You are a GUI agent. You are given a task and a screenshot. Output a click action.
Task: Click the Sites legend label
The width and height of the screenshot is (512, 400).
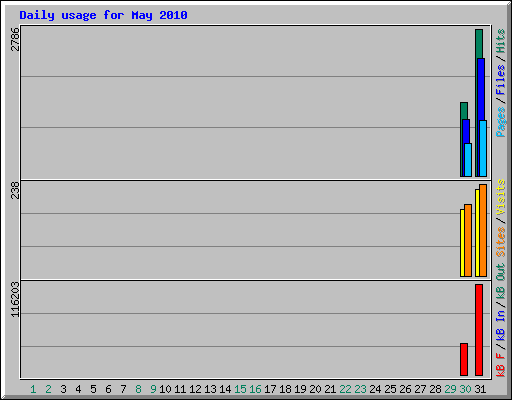coord(501,242)
